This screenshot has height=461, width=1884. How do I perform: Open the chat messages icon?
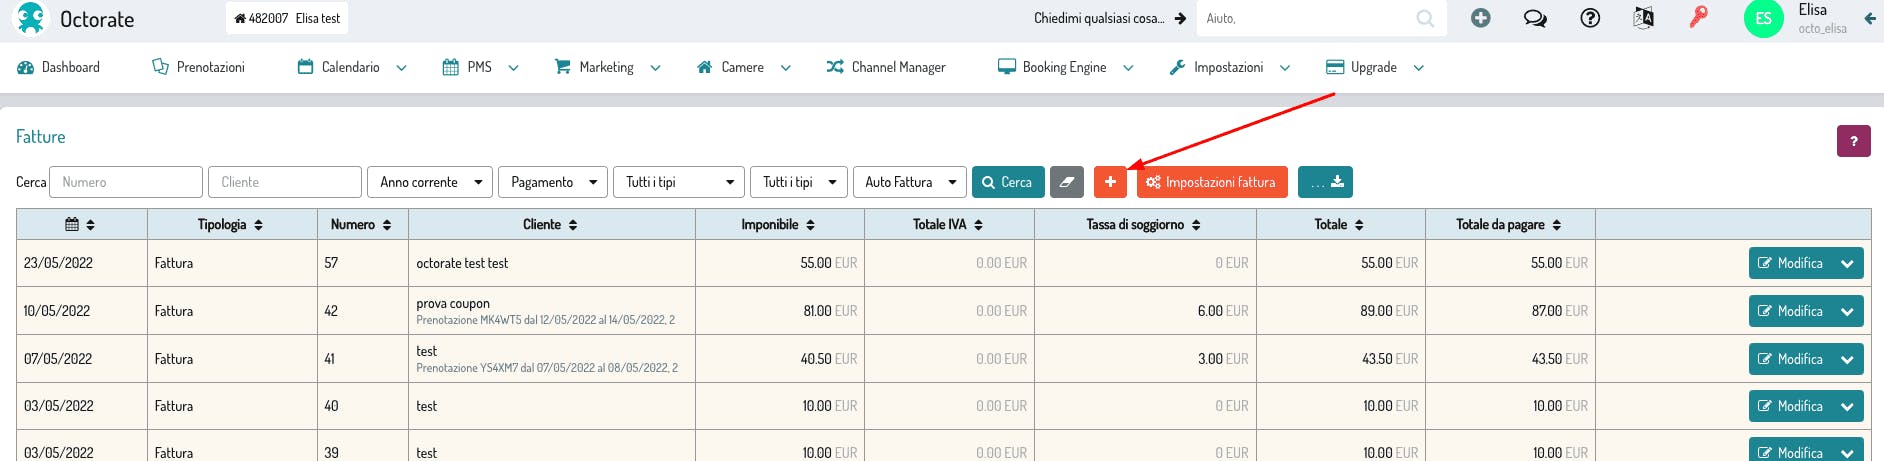point(1535,18)
